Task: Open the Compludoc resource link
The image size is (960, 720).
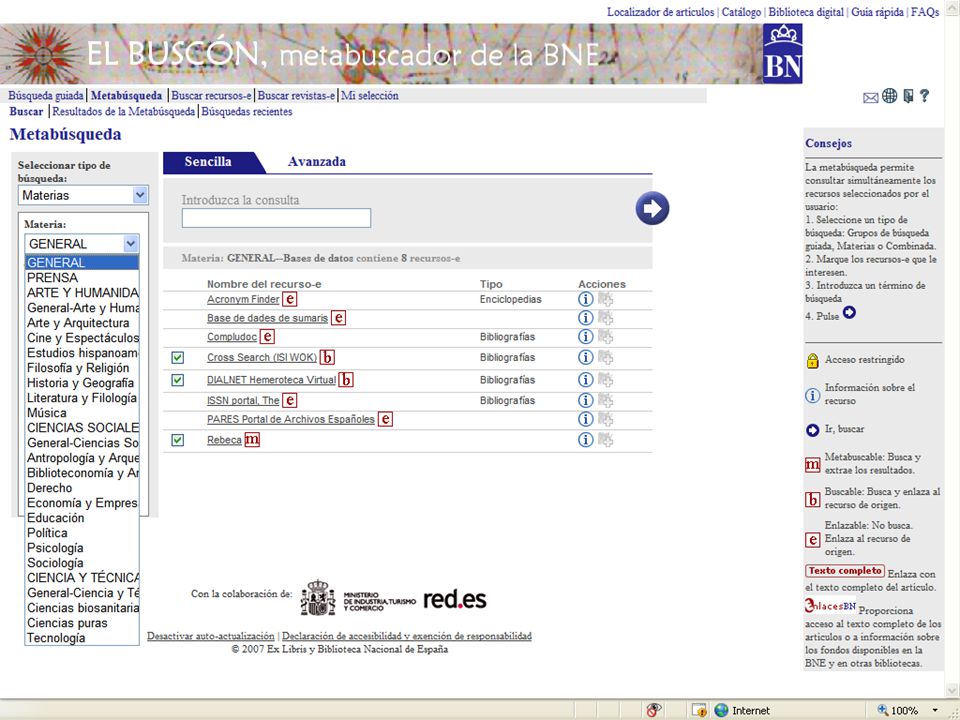Action: [x=232, y=337]
